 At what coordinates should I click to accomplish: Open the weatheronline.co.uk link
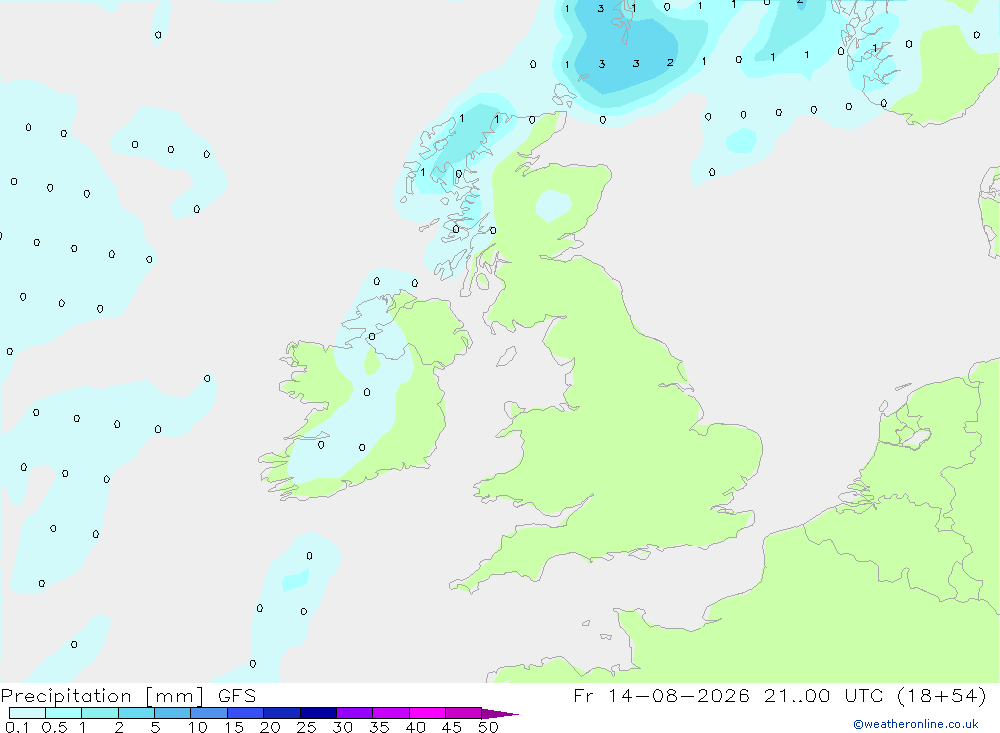pyautogui.click(x=916, y=724)
